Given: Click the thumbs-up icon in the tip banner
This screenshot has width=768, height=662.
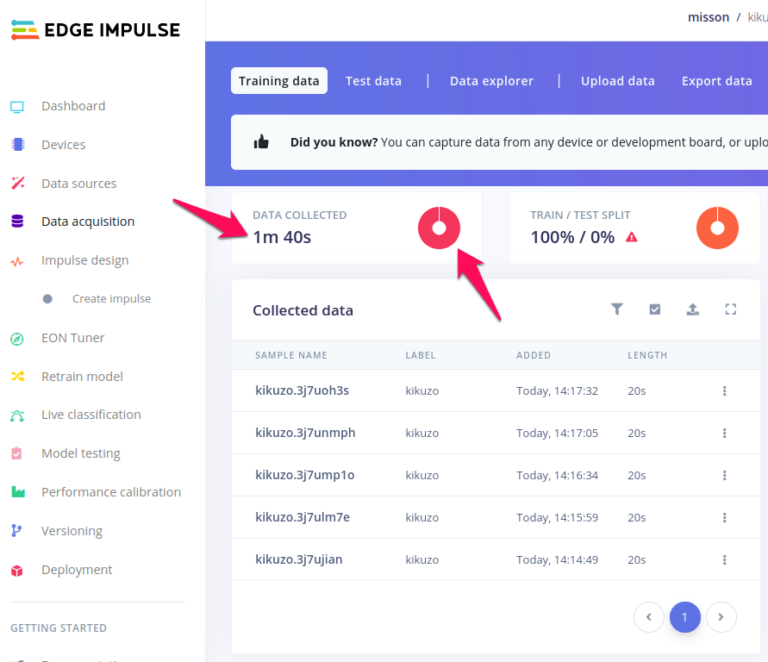Looking at the screenshot, I should click(262, 142).
